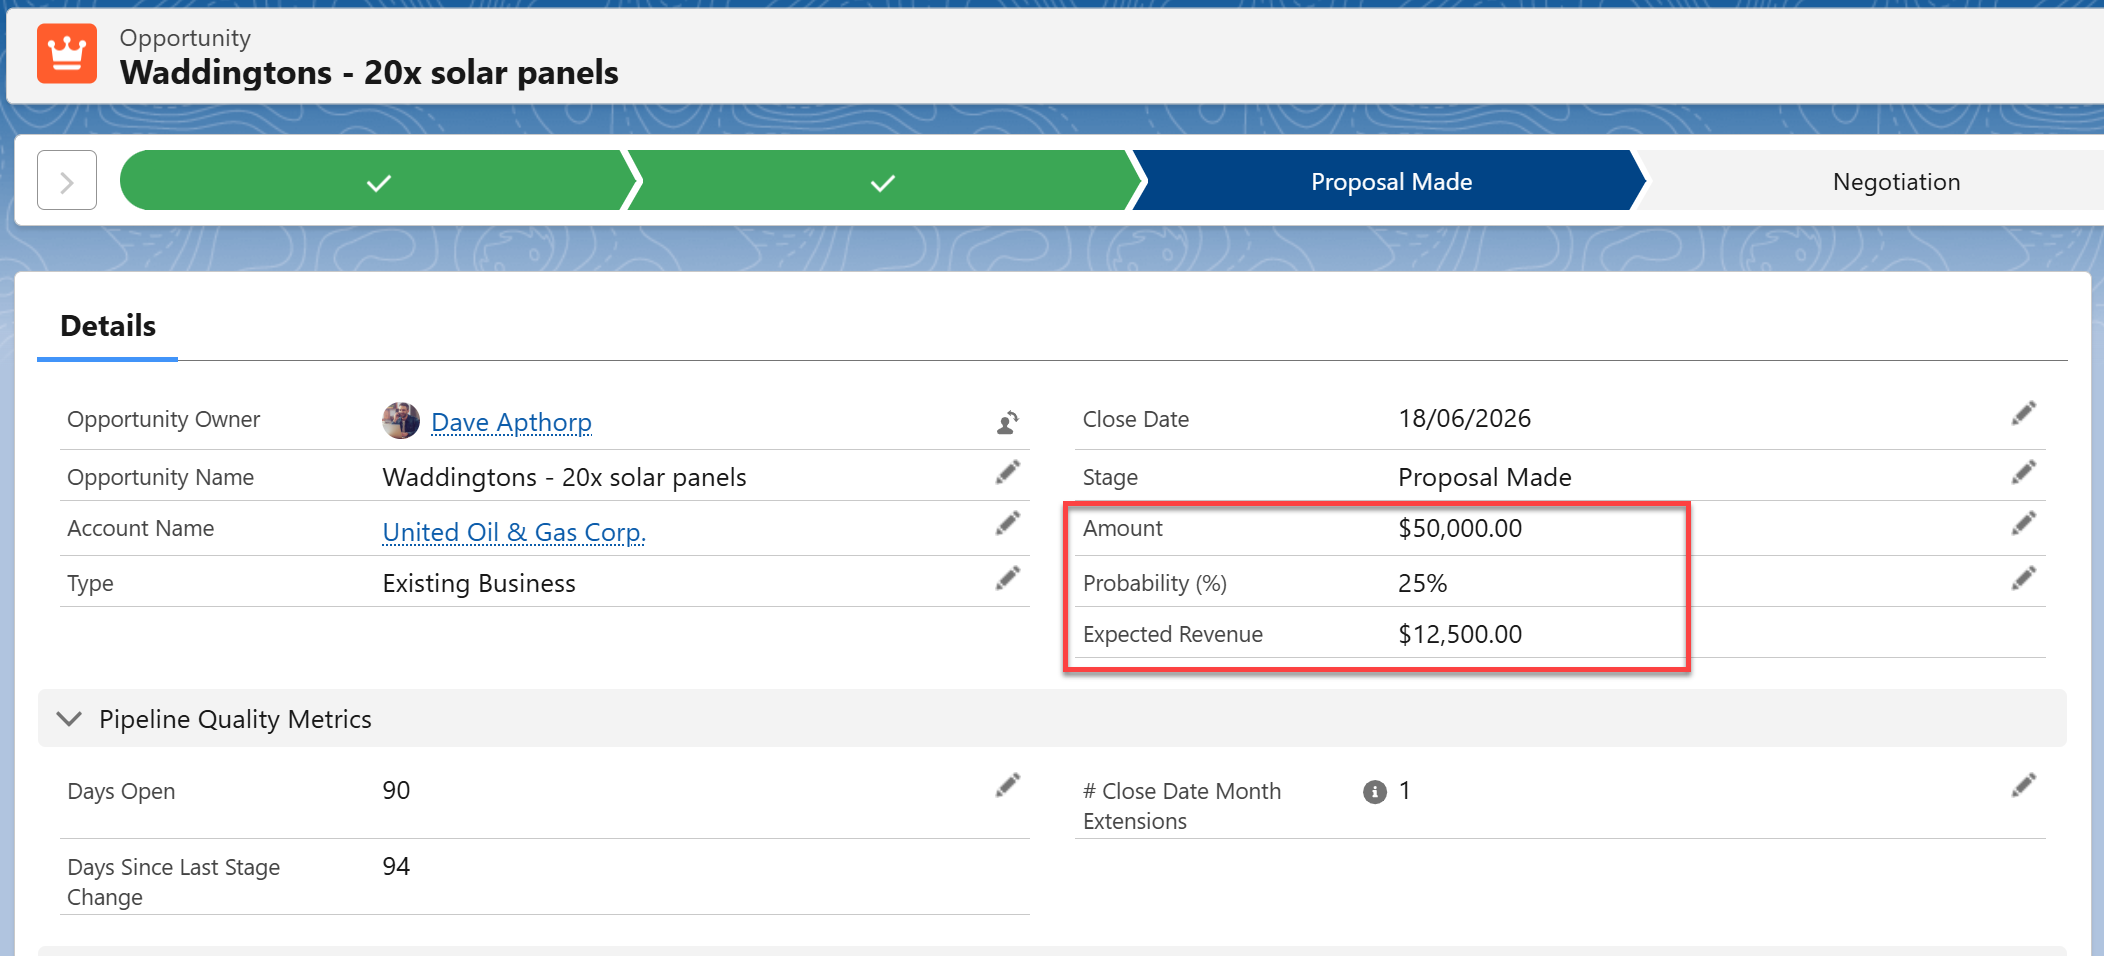Select the Proposal Made stage in path
This screenshot has height=956, width=2104.
[x=1390, y=182]
